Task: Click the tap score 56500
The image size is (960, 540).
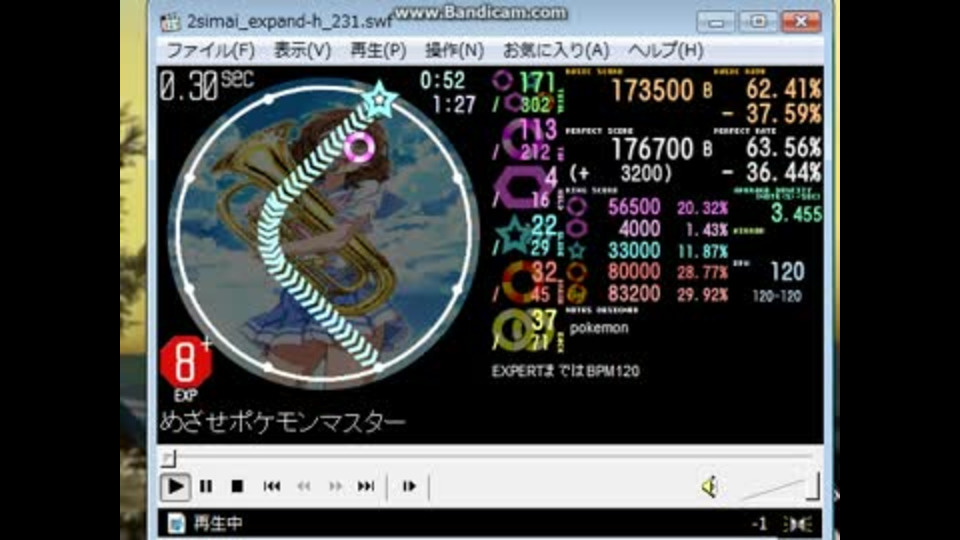Action: click(x=634, y=207)
